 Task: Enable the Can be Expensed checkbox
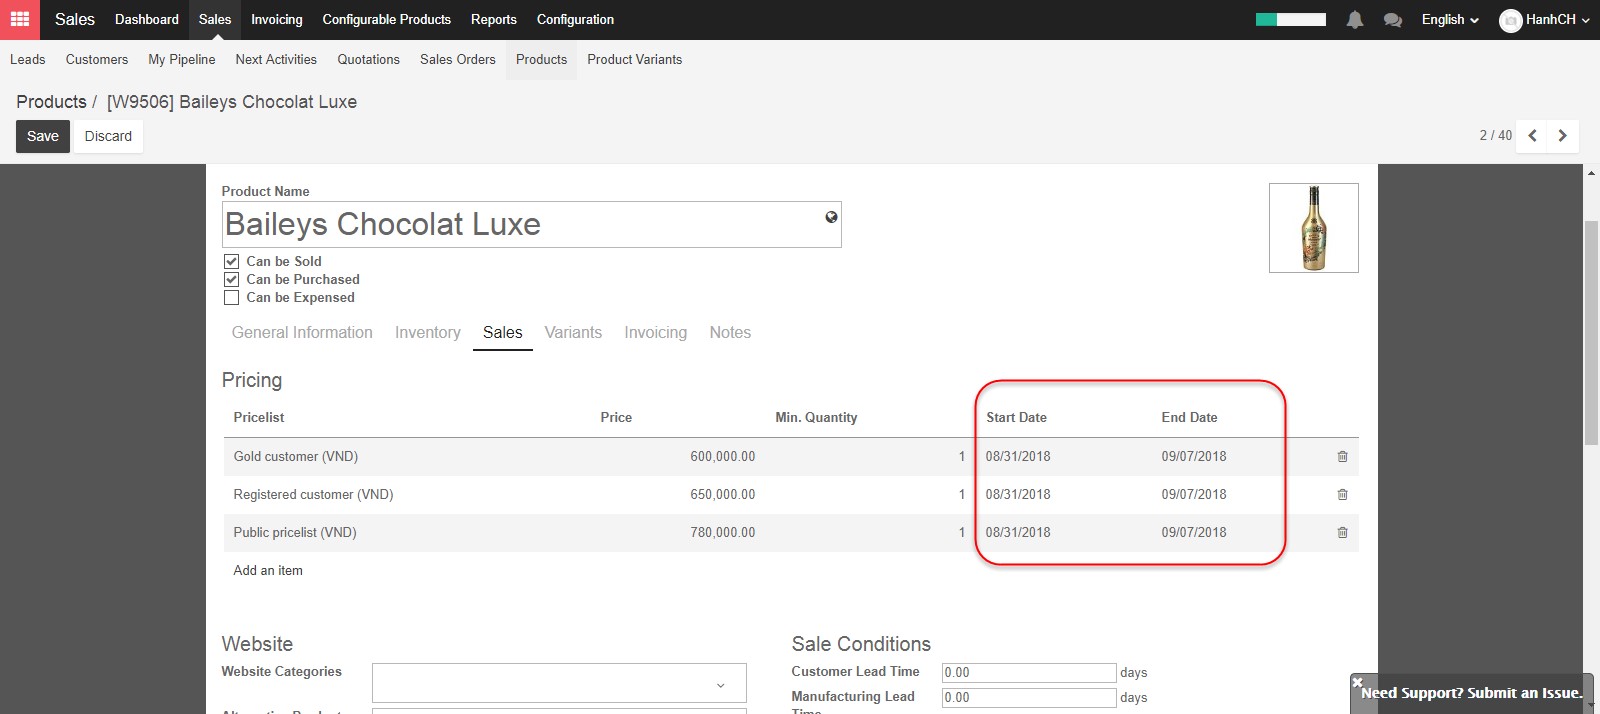231,297
